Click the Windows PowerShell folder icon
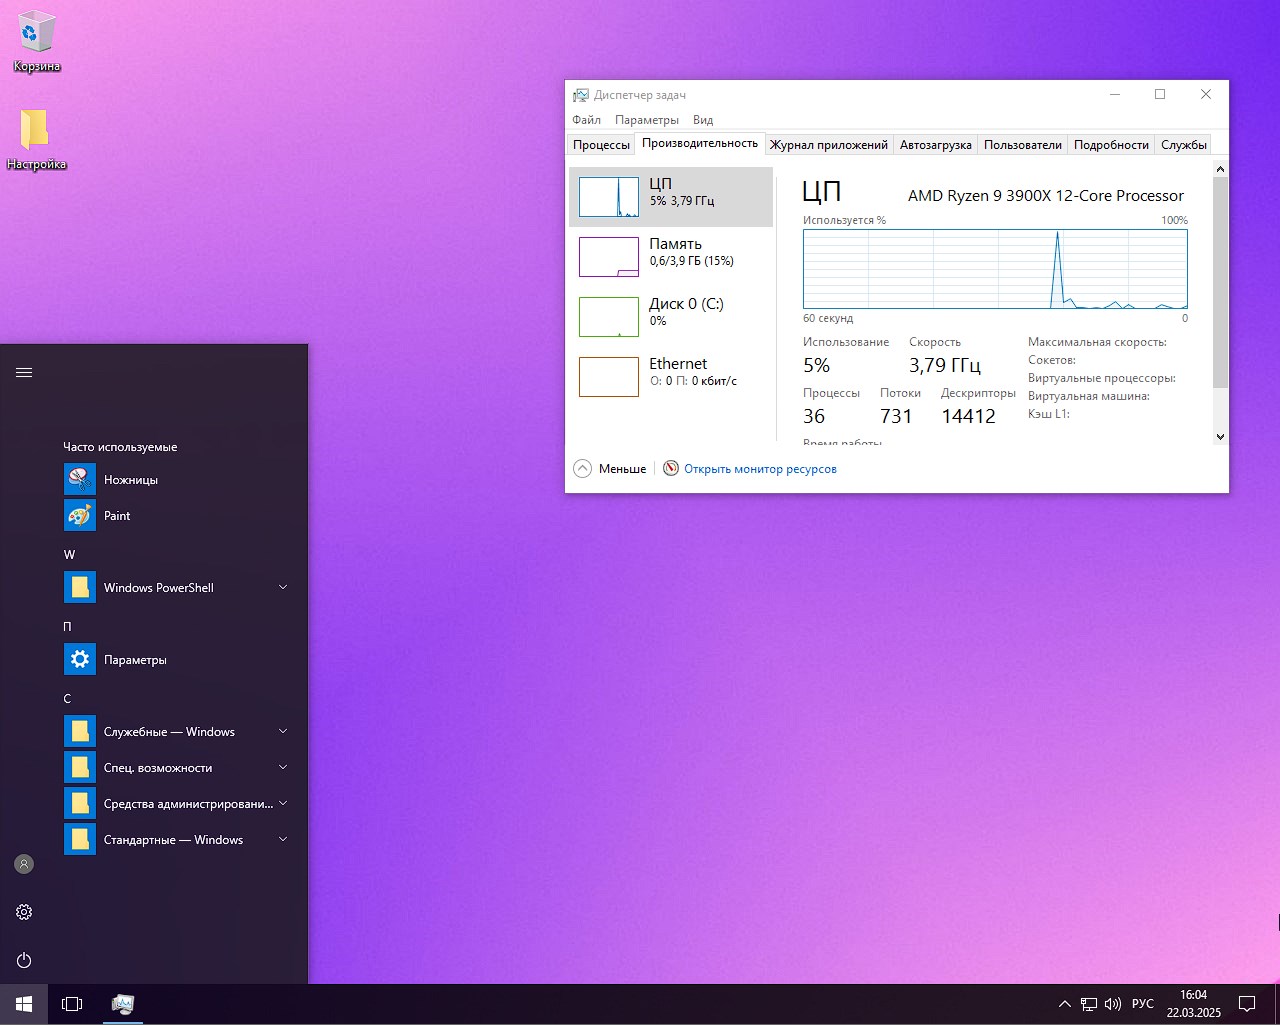Image resolution: width=1280 pixels, height=1025 pixels. point(80,588)
